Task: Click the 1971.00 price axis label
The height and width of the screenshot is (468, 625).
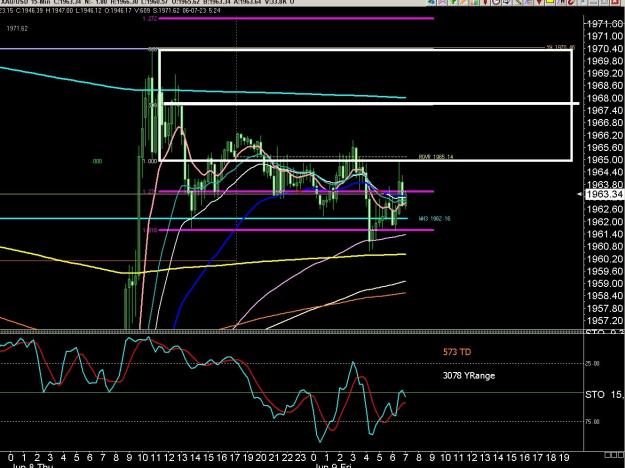Action: 605,36
